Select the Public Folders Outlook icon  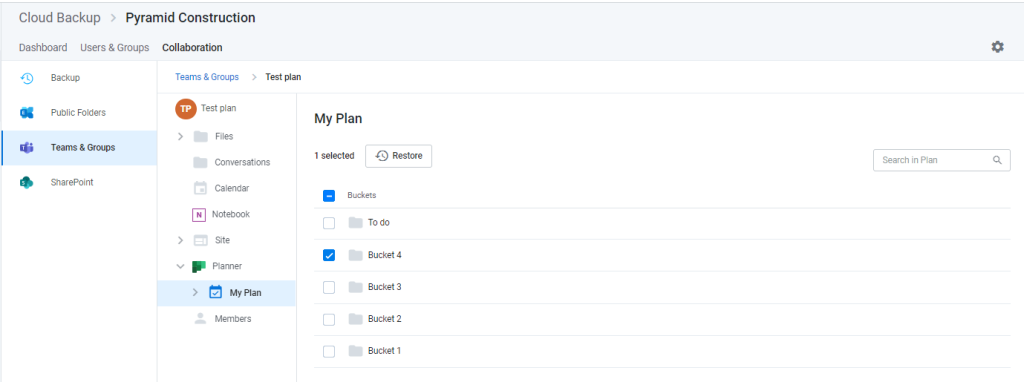pos(27,113)
